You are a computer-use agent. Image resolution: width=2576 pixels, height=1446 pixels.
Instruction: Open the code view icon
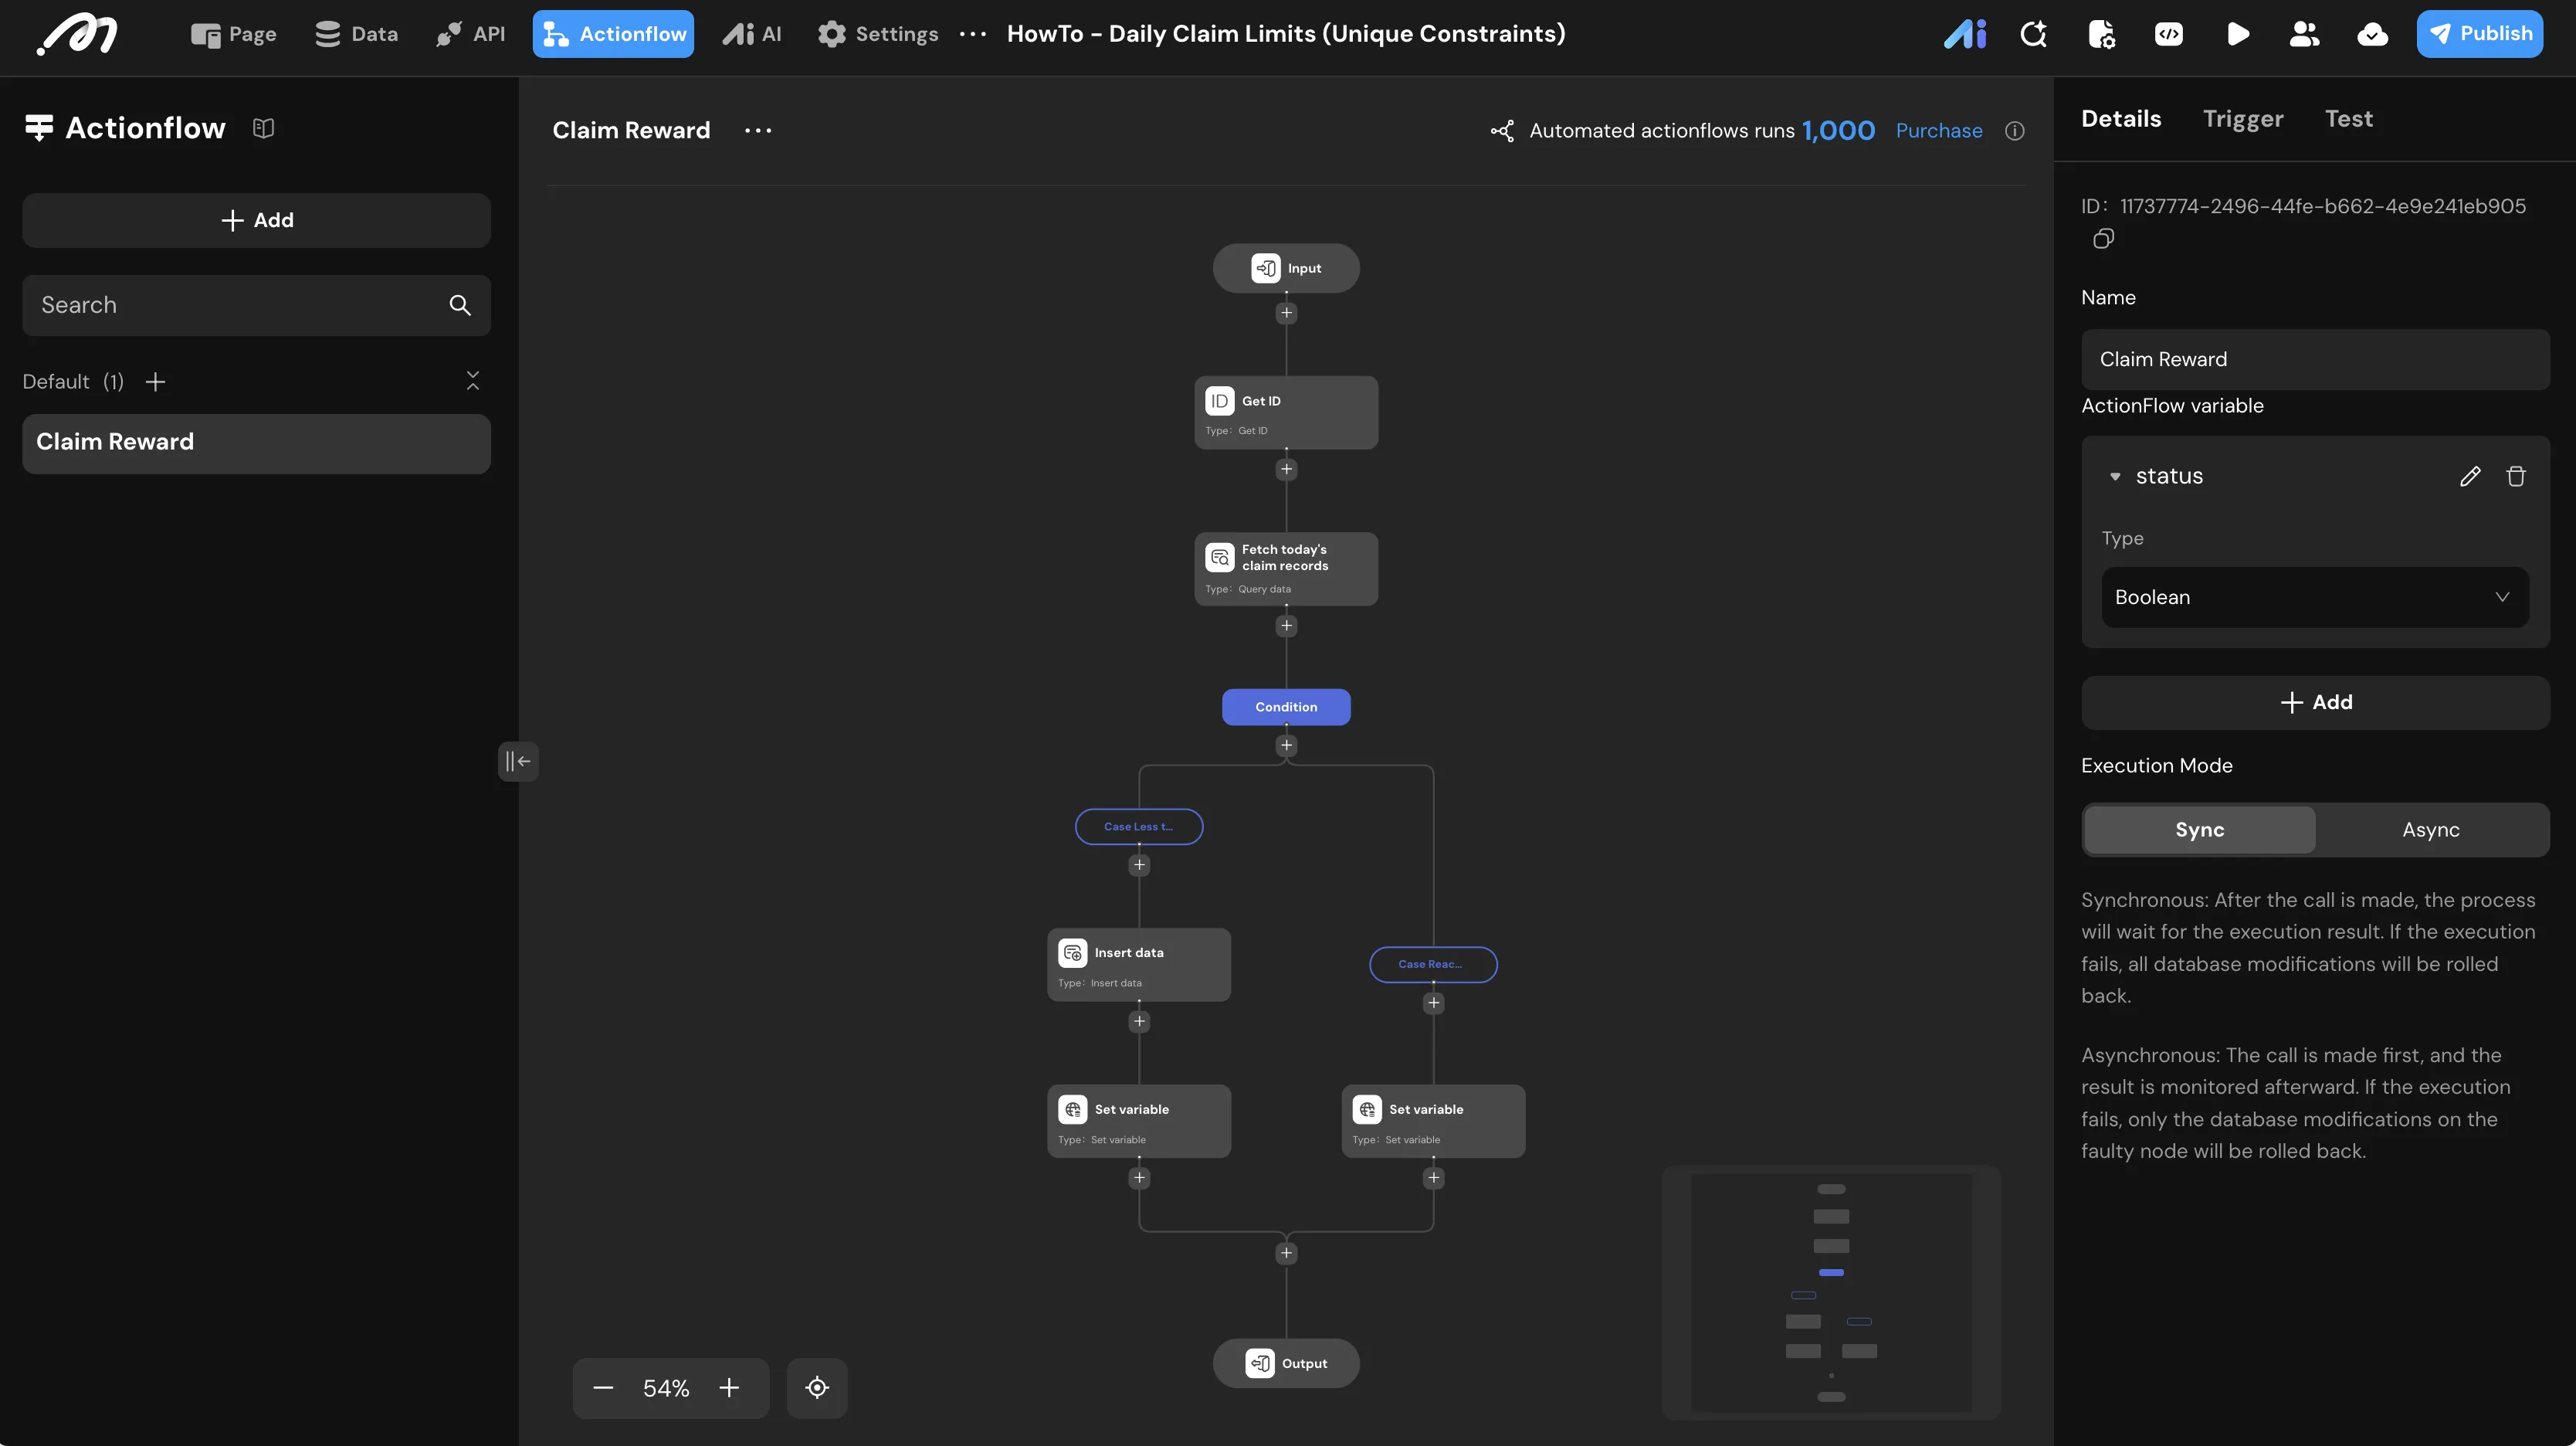point(2169,34)
